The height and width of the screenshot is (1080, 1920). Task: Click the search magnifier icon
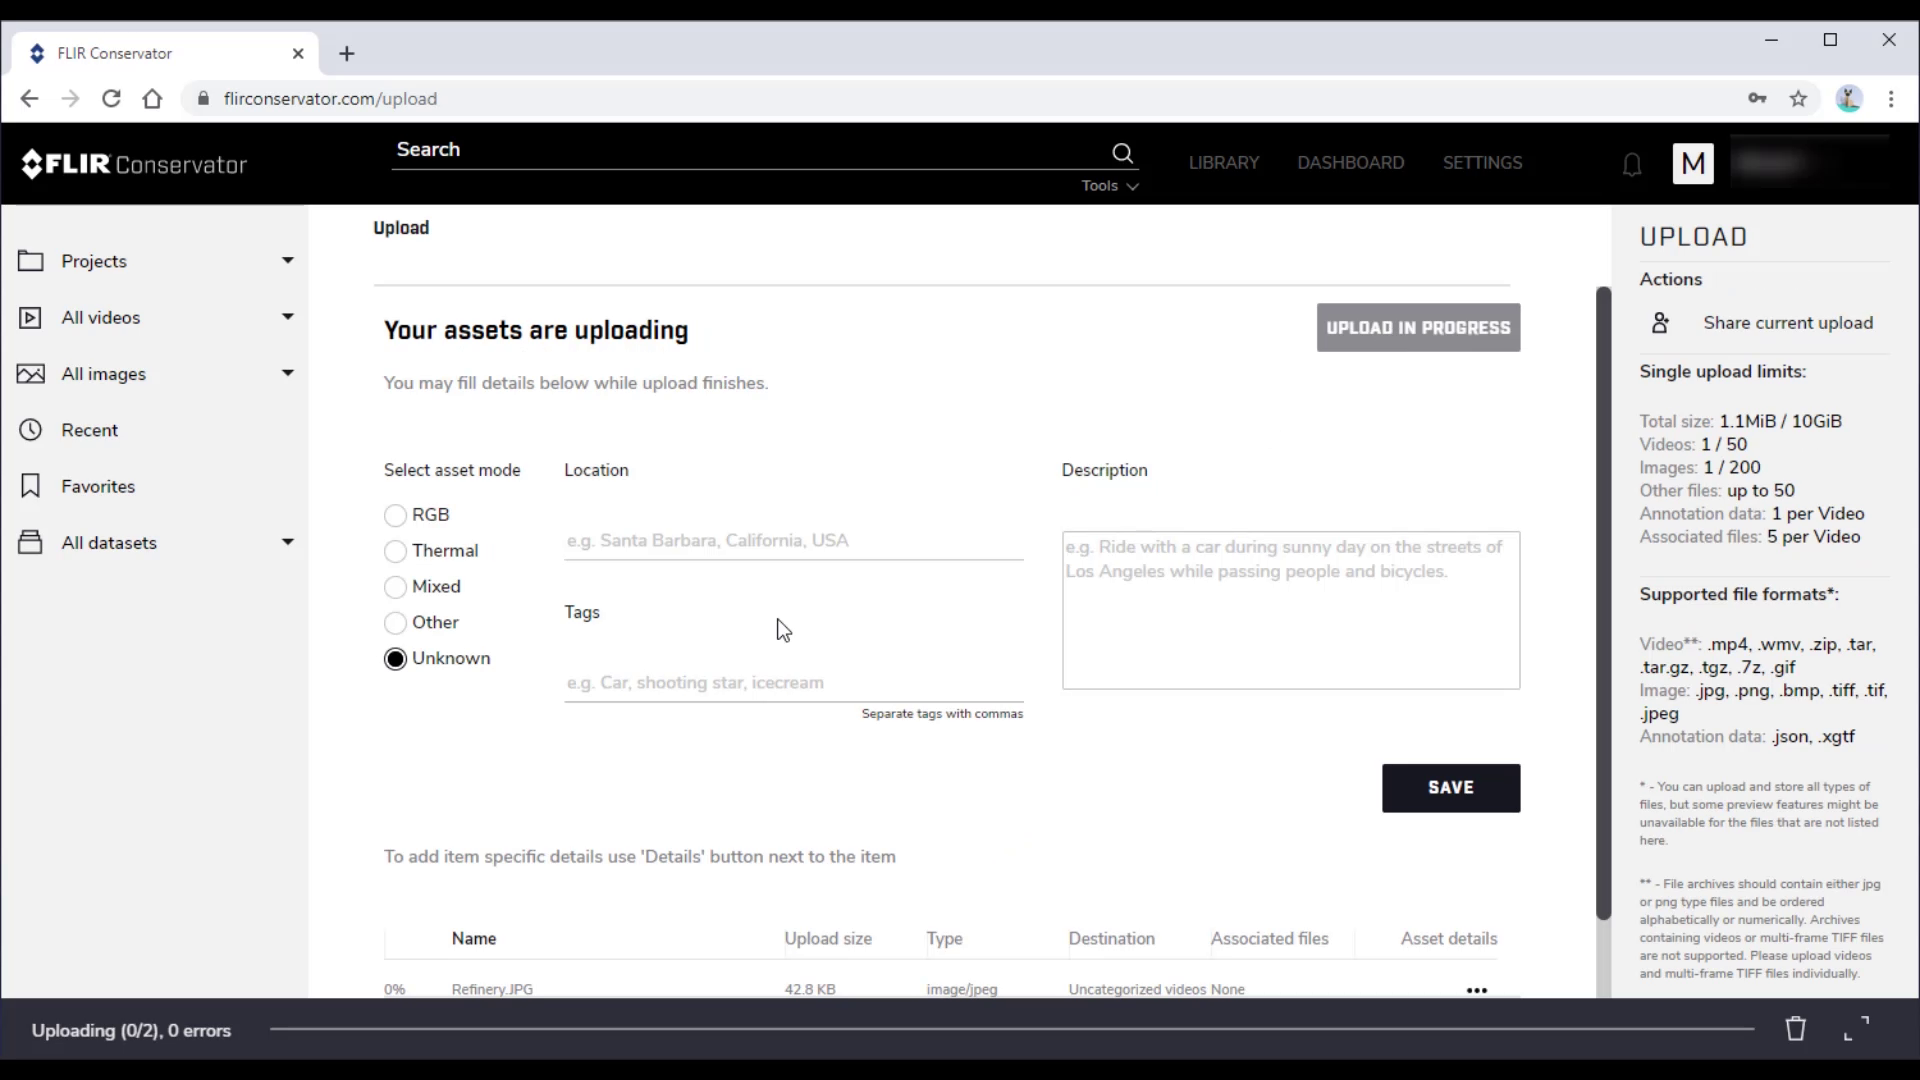tap(1122, 150)
